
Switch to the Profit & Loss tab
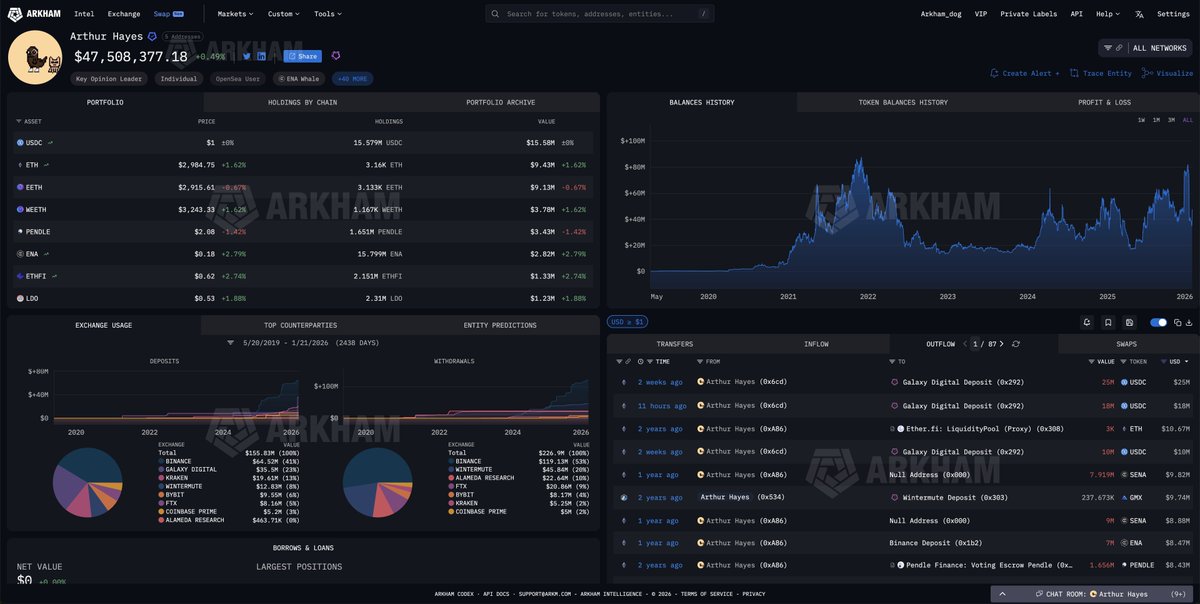pos(1104,102)
